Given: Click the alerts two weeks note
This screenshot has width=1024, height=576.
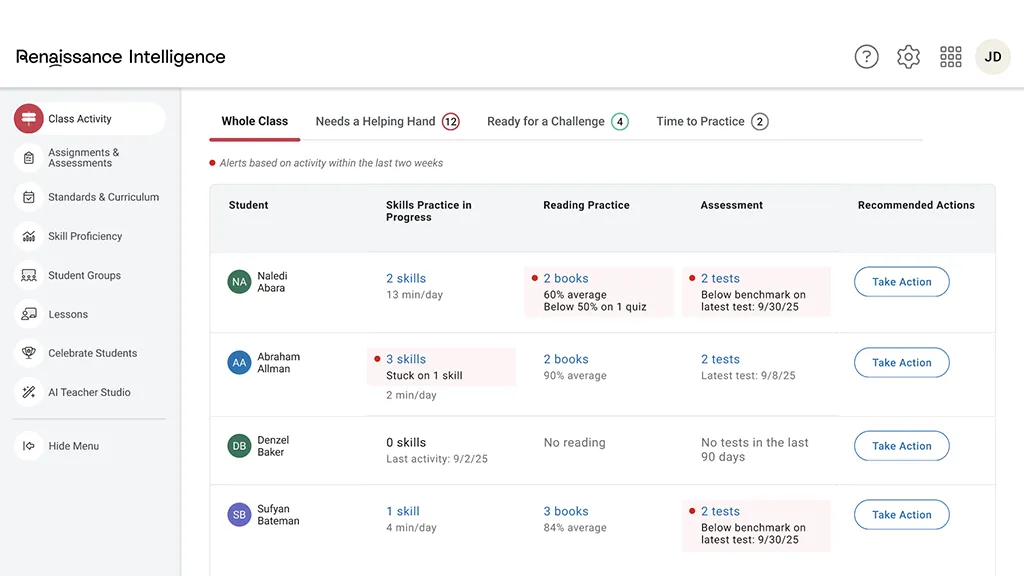Looking at the screenshot, I should click(x=331, y=163).
